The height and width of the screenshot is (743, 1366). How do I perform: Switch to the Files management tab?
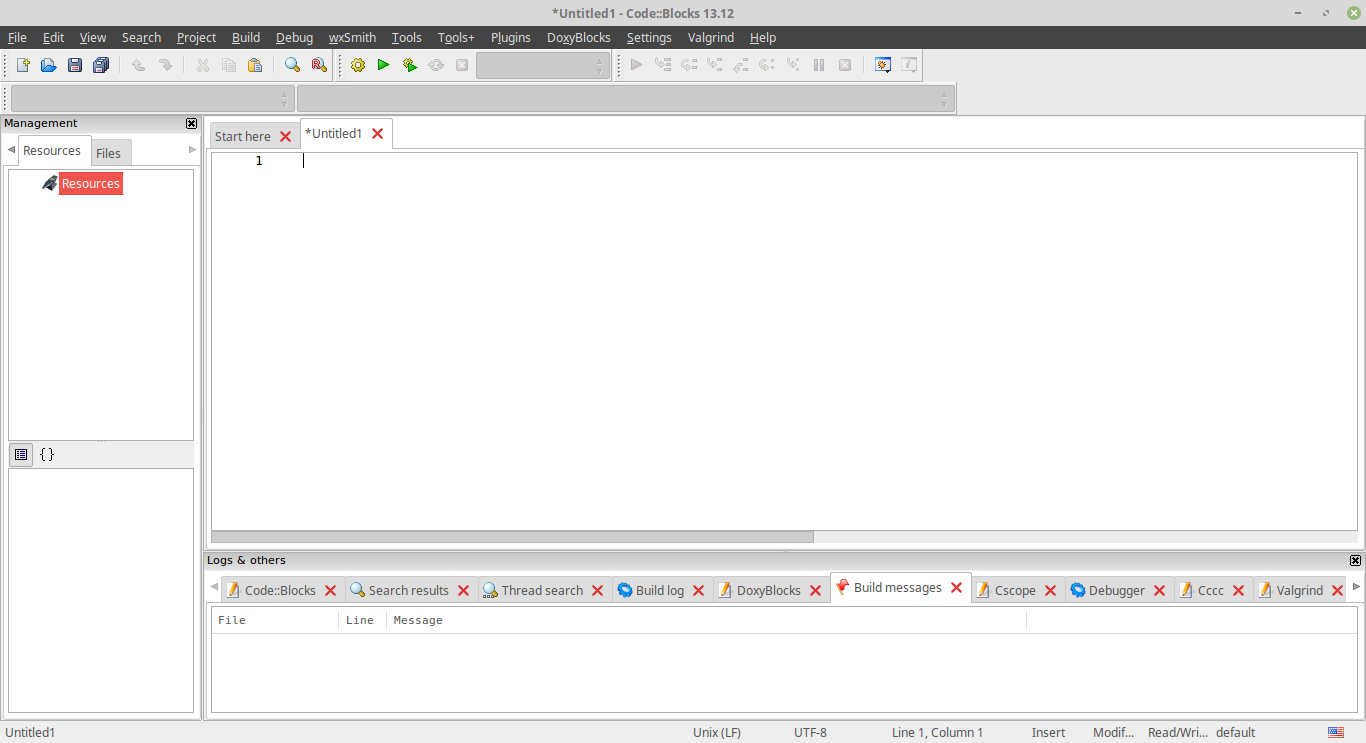tap(108, 153)
